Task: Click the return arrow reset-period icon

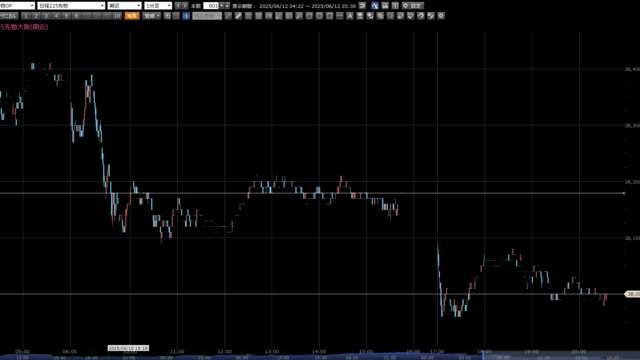Action: 362,6
